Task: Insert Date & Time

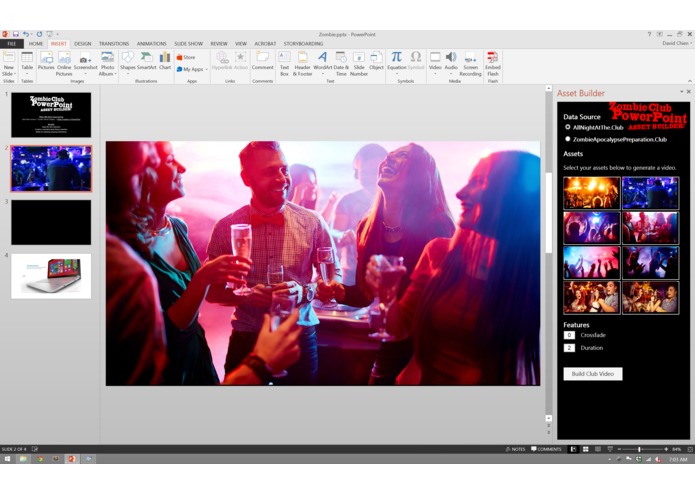Action: click(341, 63)
